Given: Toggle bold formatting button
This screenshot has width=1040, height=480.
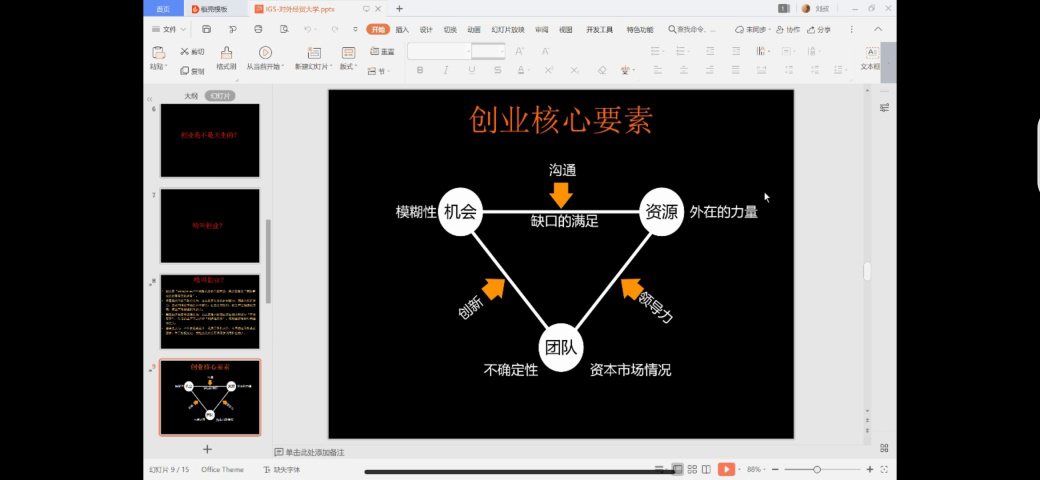Looking at the screenshot, I should pos(419,70).
